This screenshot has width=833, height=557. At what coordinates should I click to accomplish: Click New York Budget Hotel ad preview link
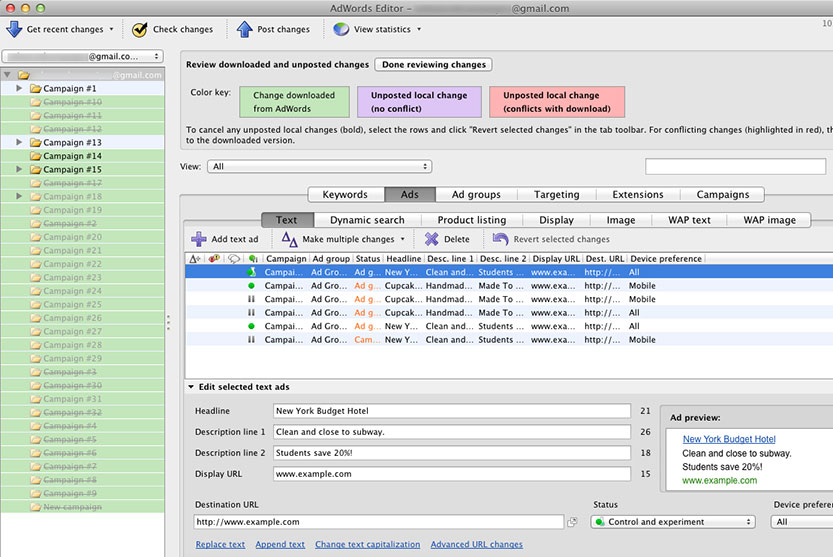tap(729, 439)
